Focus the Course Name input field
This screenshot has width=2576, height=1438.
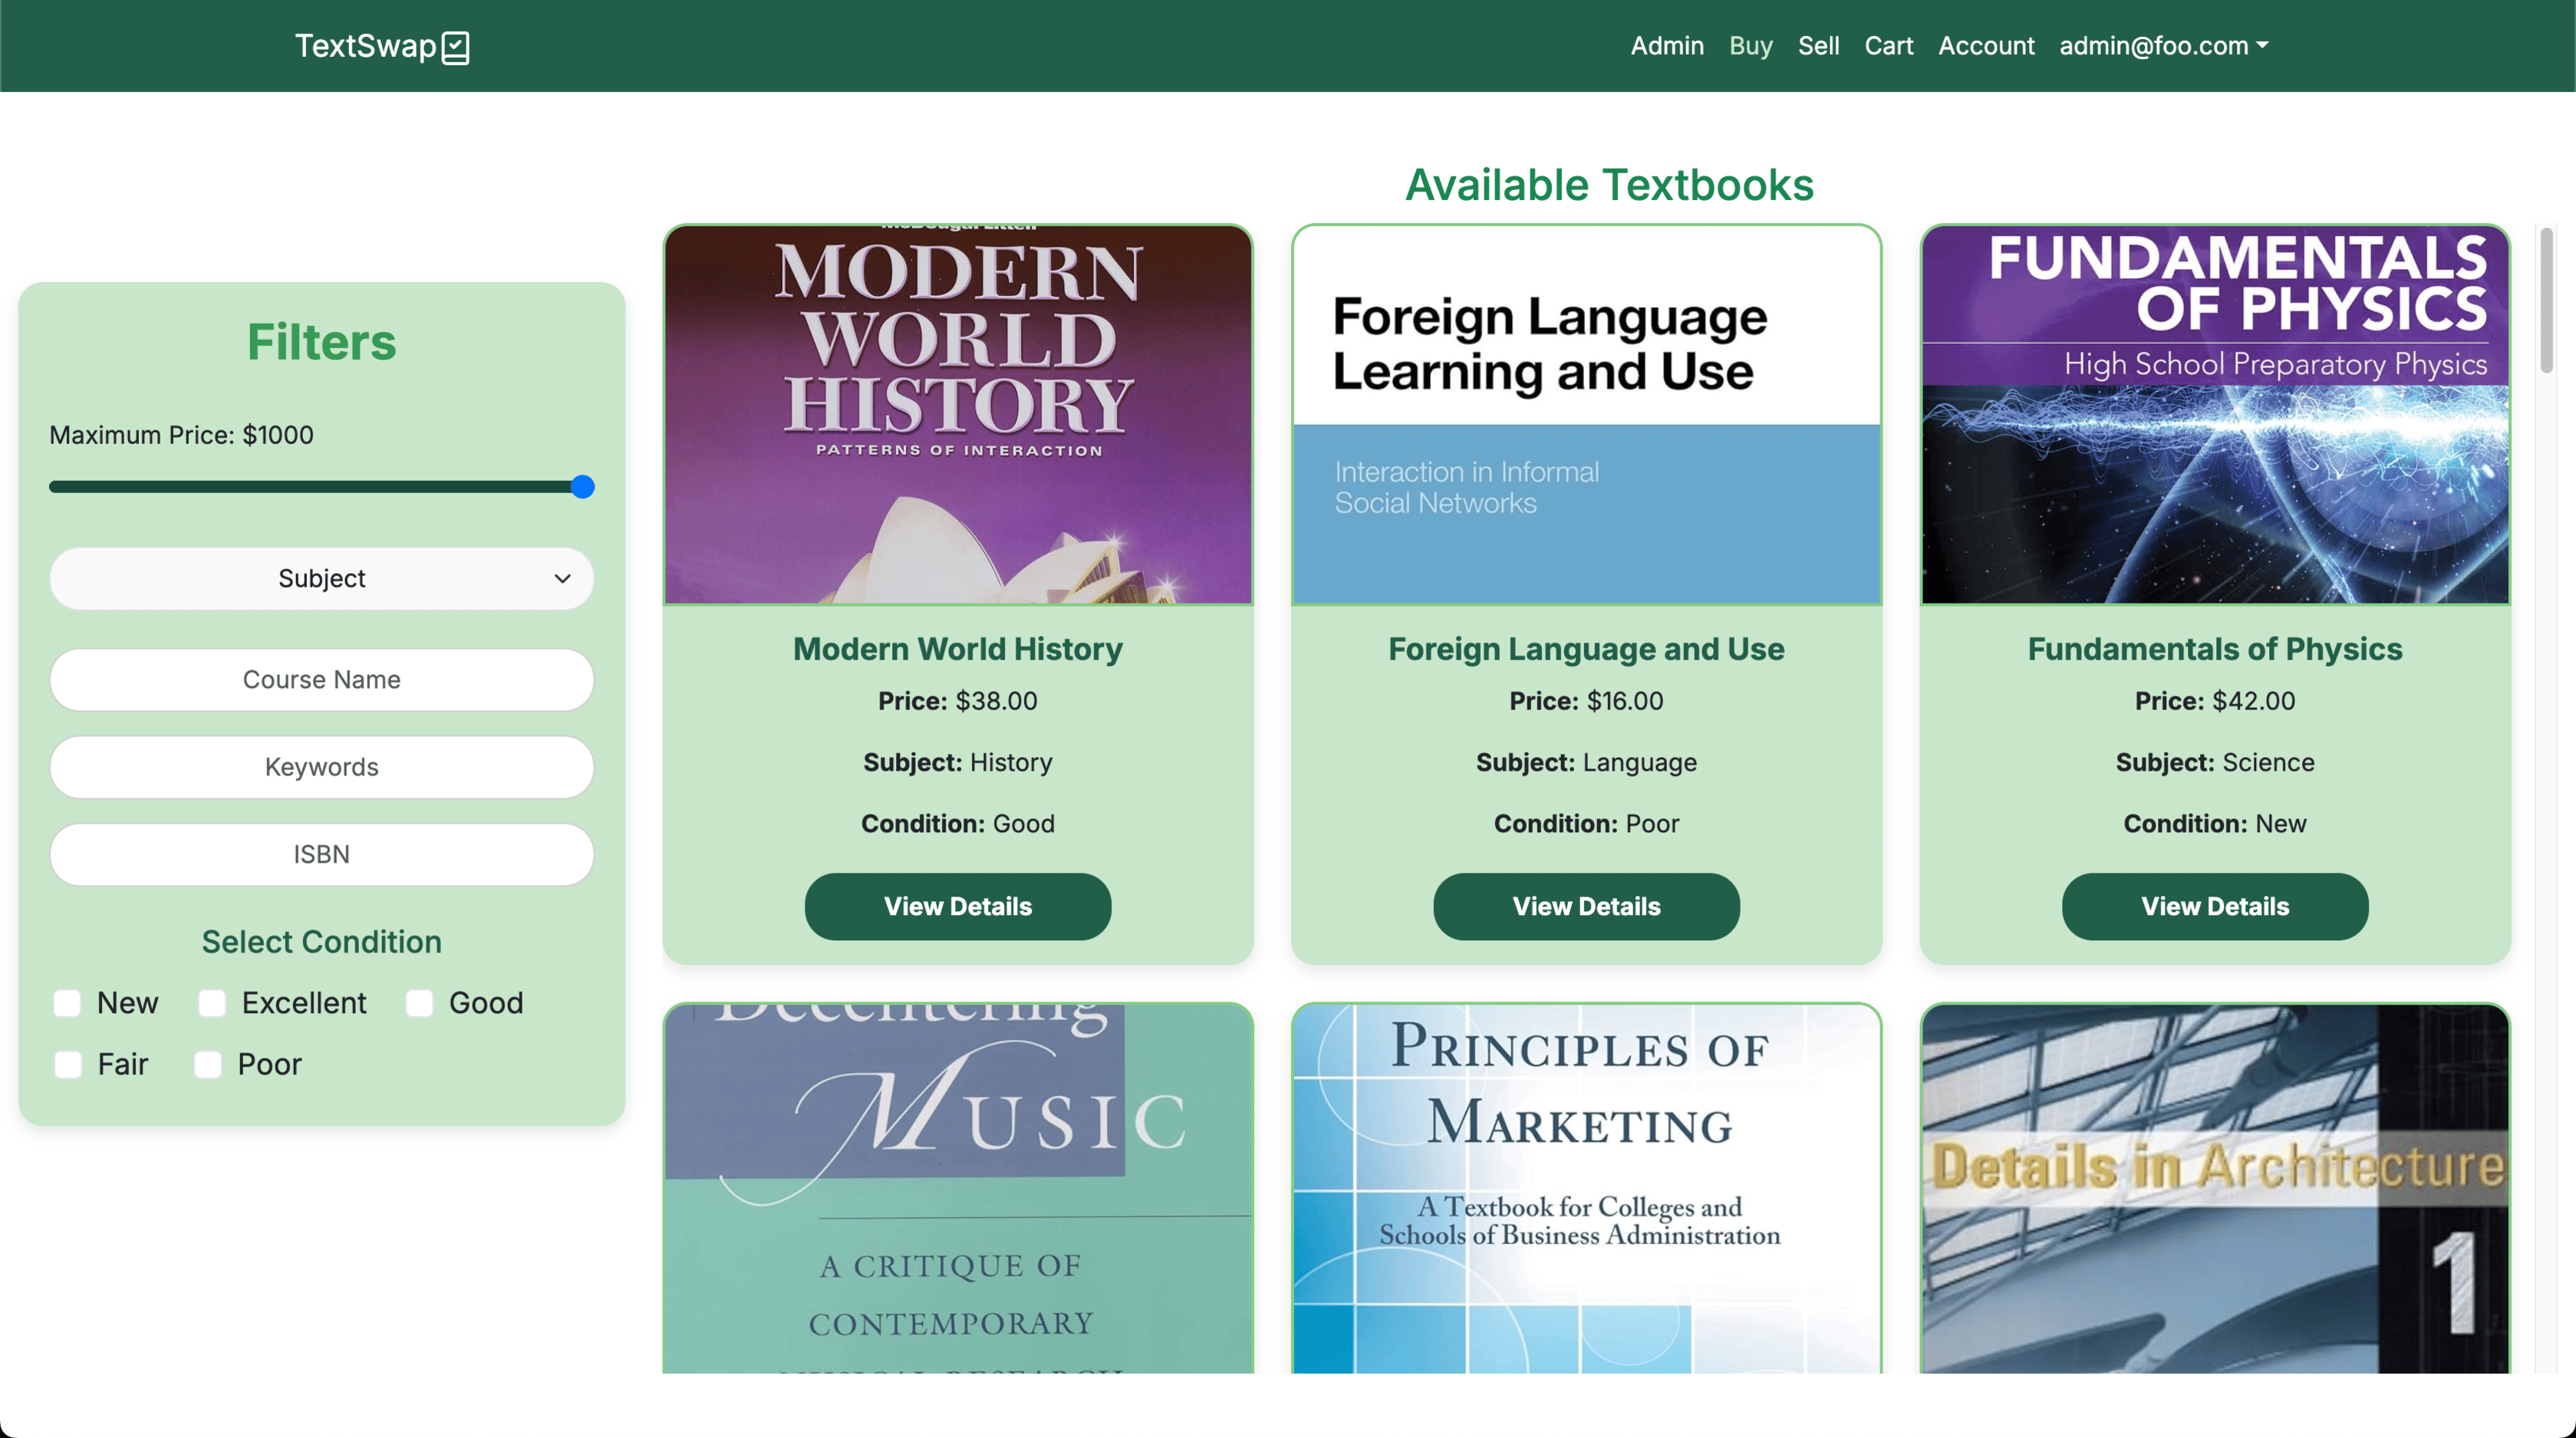(321, 679)
